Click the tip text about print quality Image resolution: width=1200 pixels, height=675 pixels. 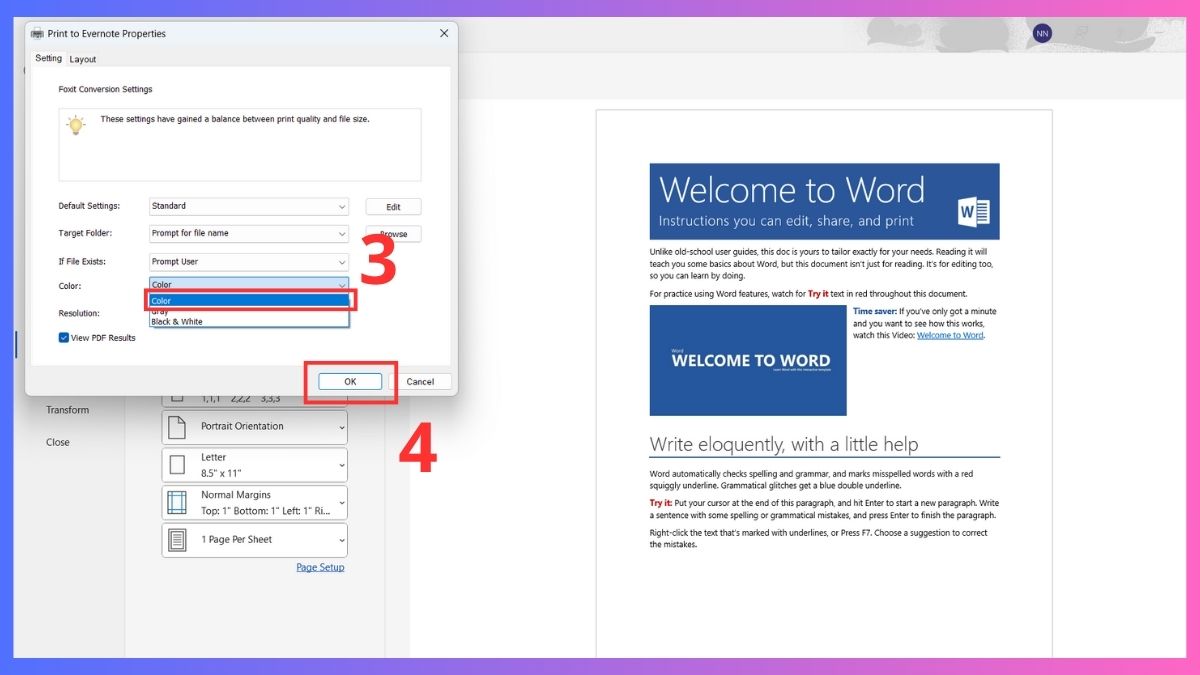pos(235,119)
